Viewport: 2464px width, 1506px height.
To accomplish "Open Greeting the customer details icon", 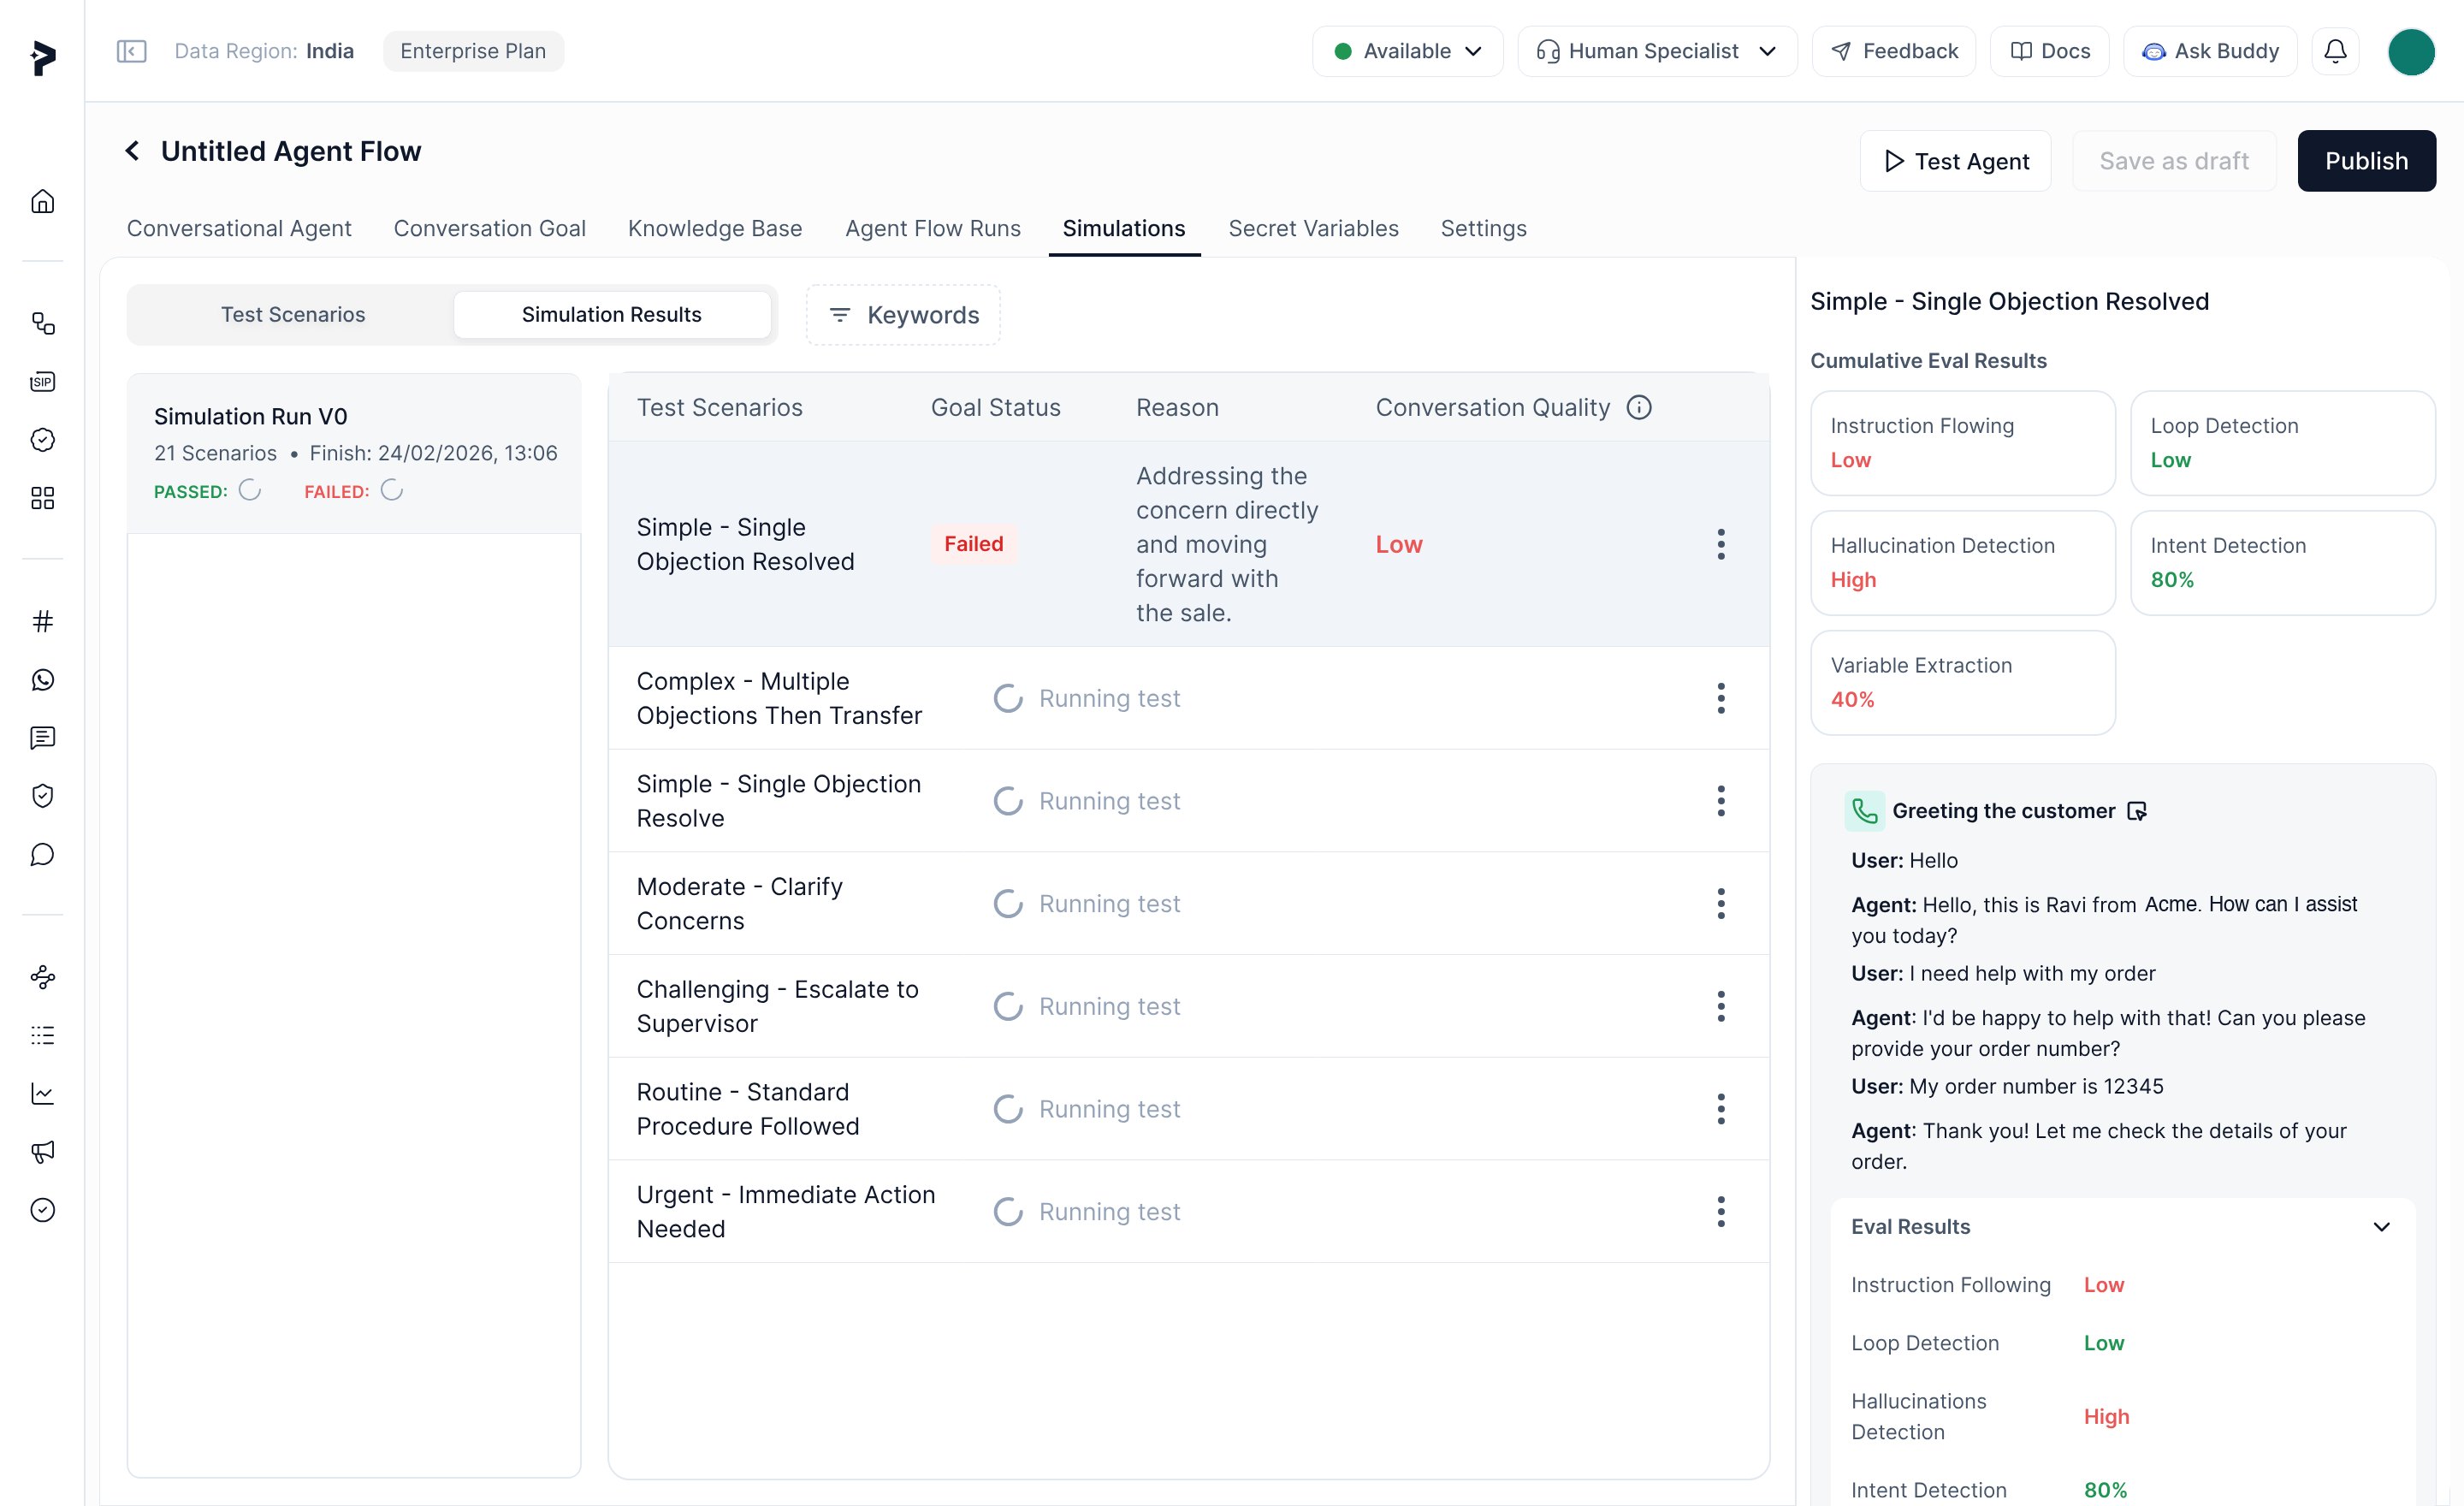I will [x=2136, y=811].
